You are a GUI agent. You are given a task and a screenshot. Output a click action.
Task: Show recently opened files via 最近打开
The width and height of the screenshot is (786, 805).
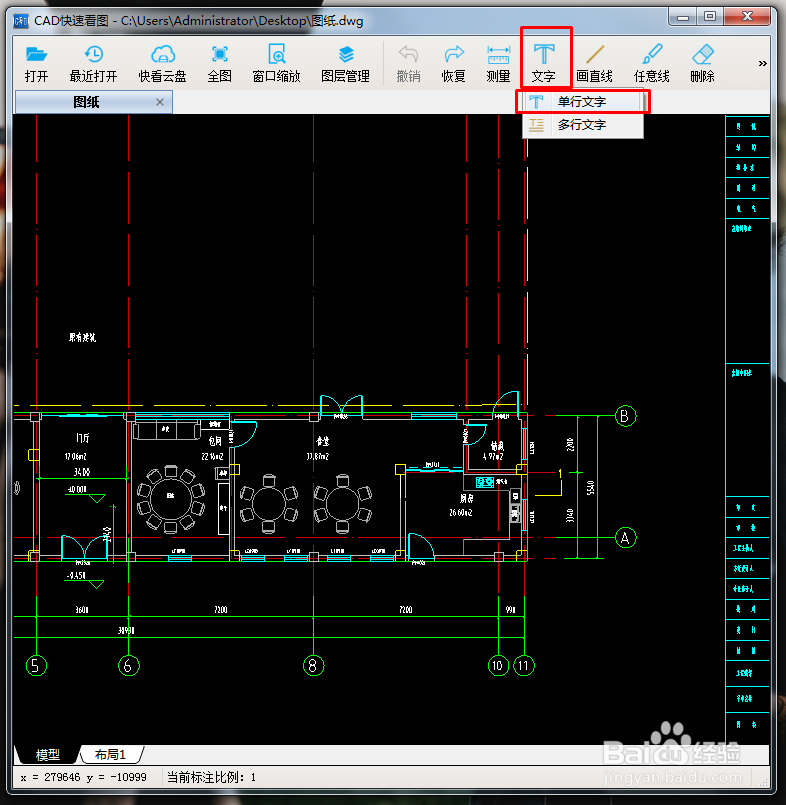[93, 64]
